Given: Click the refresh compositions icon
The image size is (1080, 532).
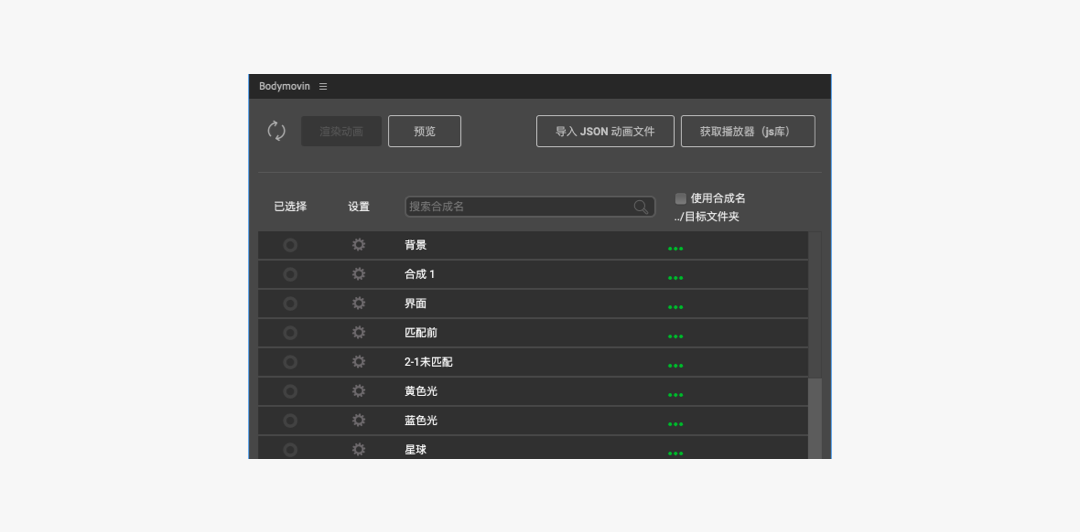Looking at the screenshot, I should [x=276, y=131].
